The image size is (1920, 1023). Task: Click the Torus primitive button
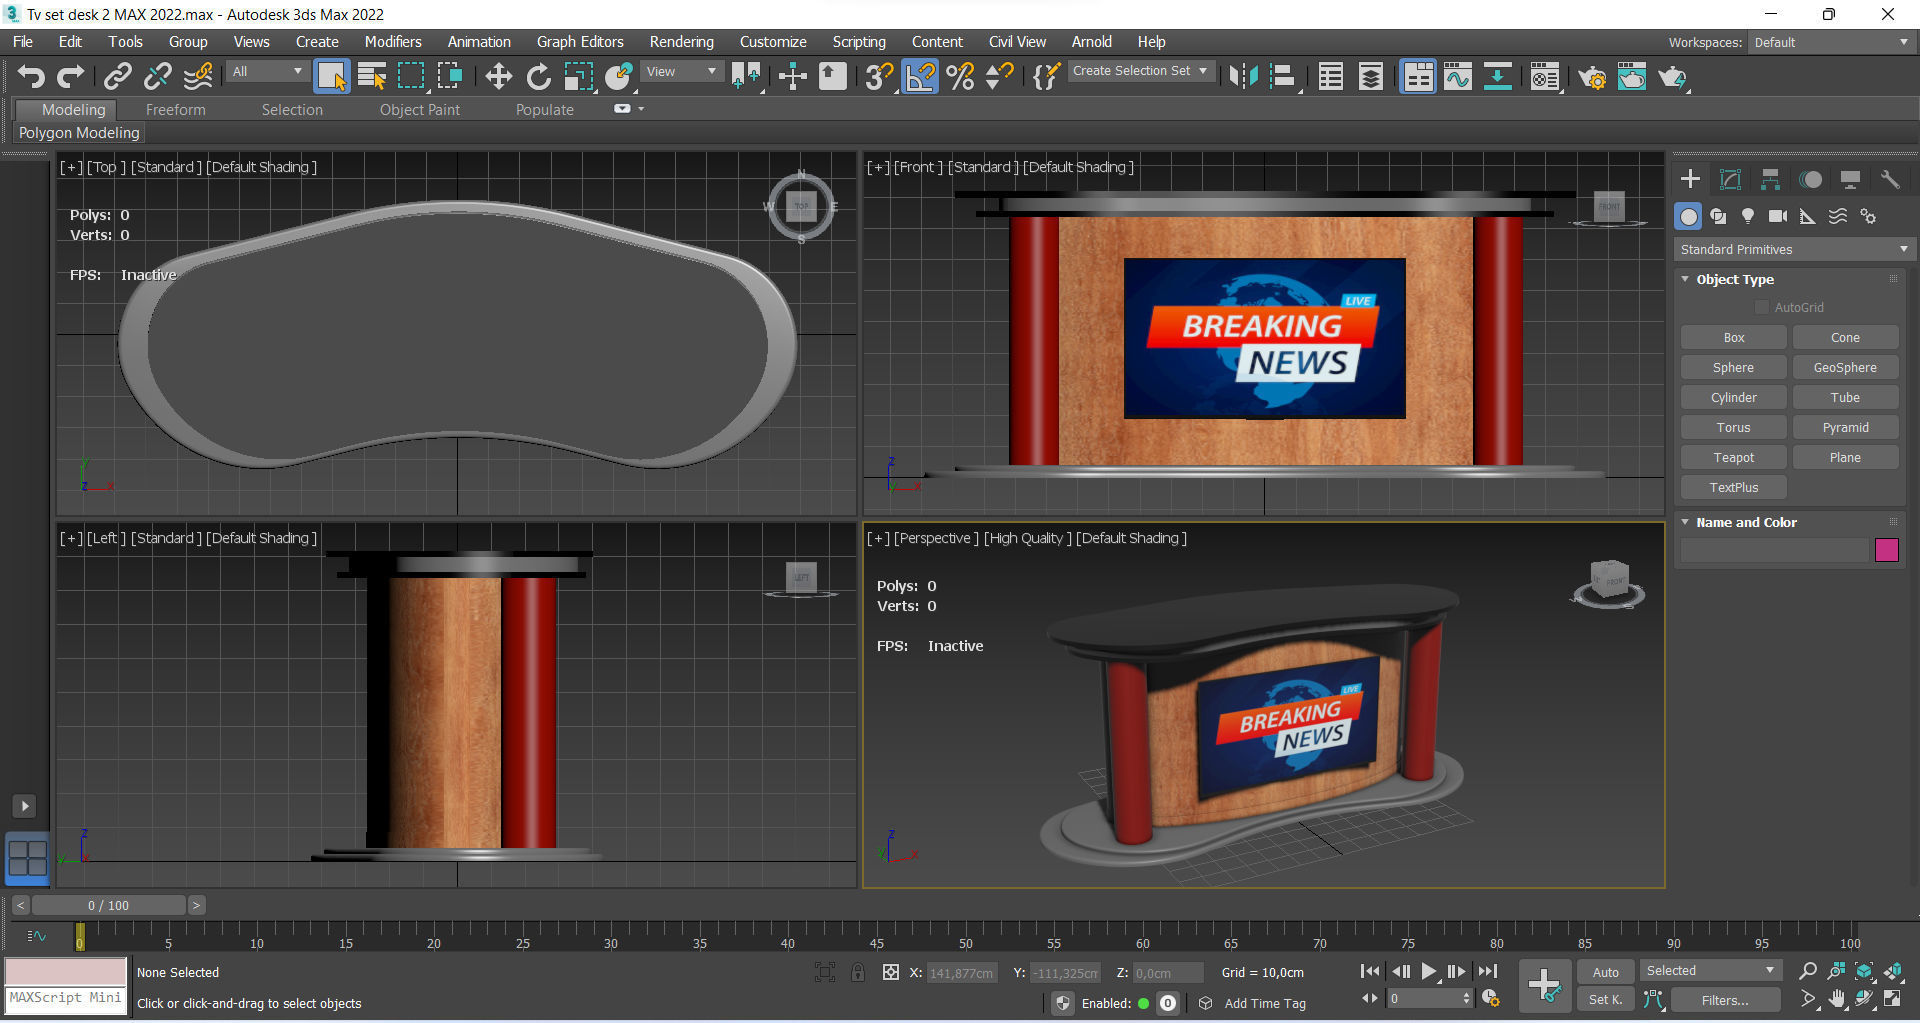1733,428
